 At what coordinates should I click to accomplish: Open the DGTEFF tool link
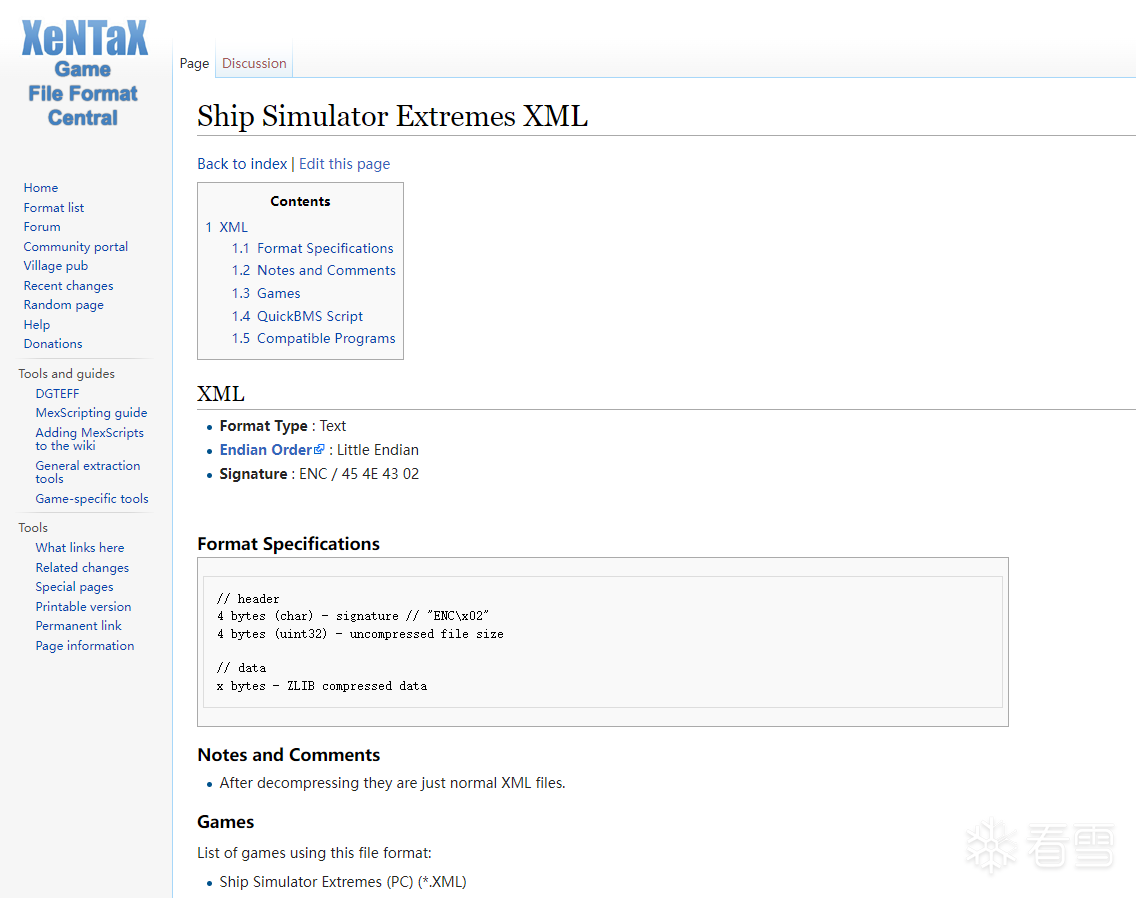[57, 394]
